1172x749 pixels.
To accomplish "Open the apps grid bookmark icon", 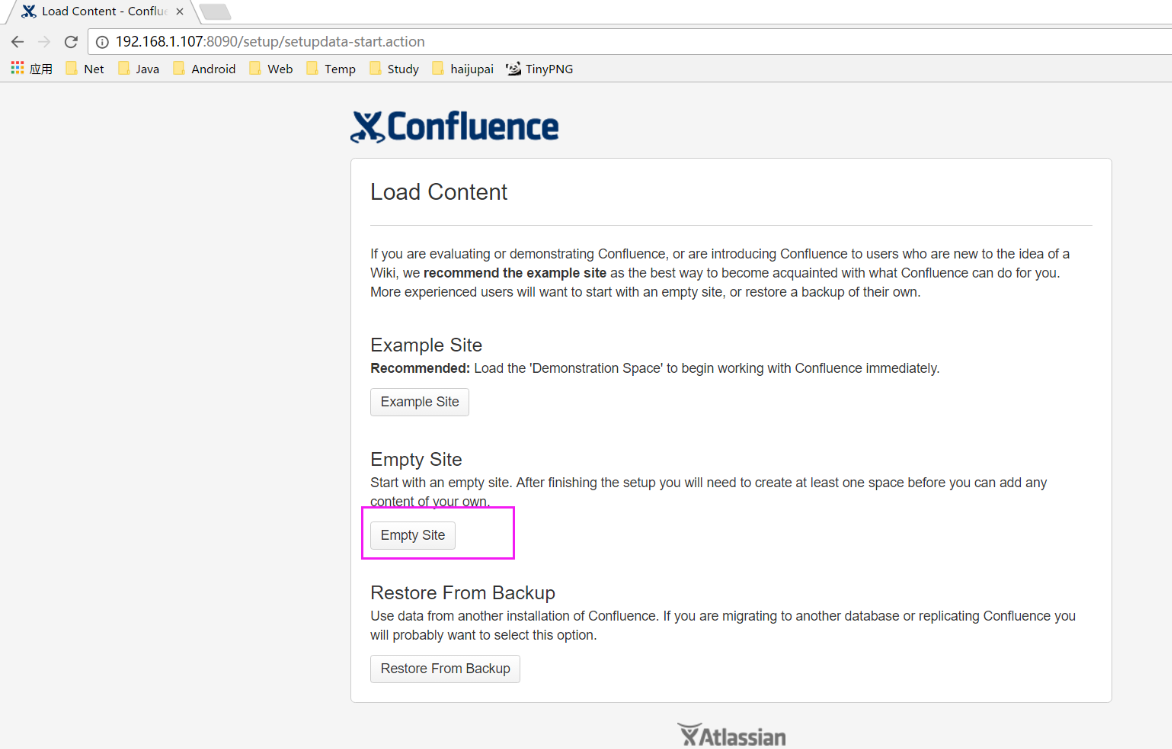I will 31,69.
